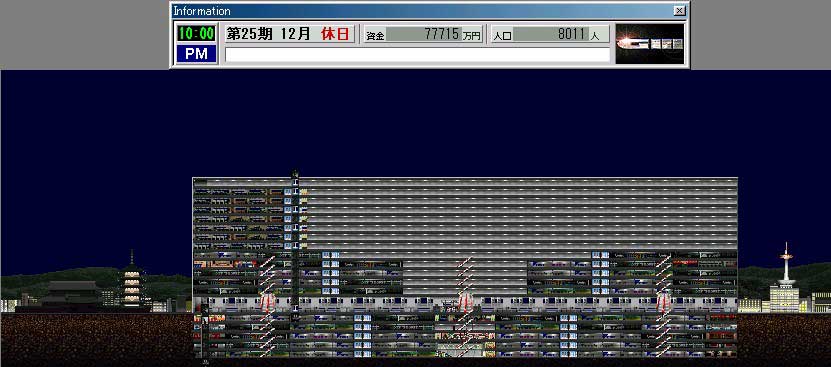Open the tower rating star image
Viewport: 831px width, 367px height.
click(x=650, y=43)
